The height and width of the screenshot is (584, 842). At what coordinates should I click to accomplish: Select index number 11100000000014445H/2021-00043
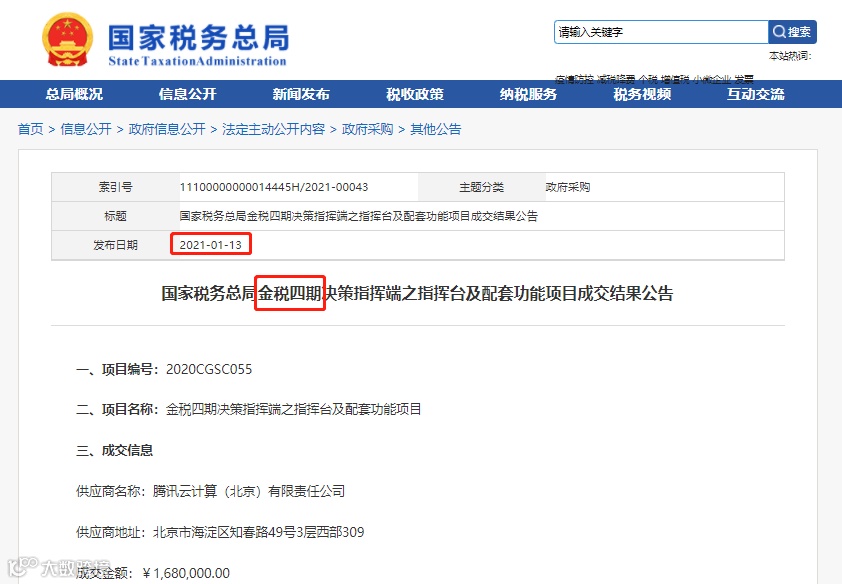[x=274, y=187]
